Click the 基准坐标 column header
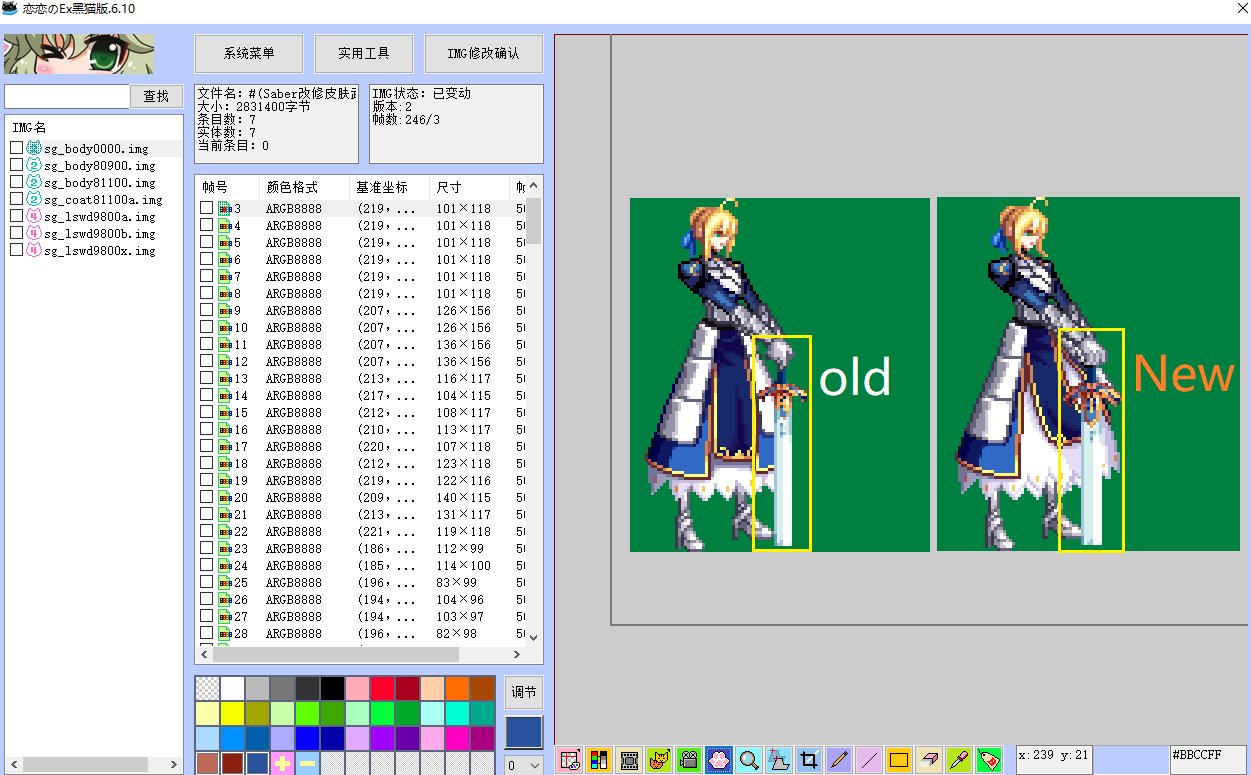Viewport: 1251px width, 775px height. click(390, 187)
